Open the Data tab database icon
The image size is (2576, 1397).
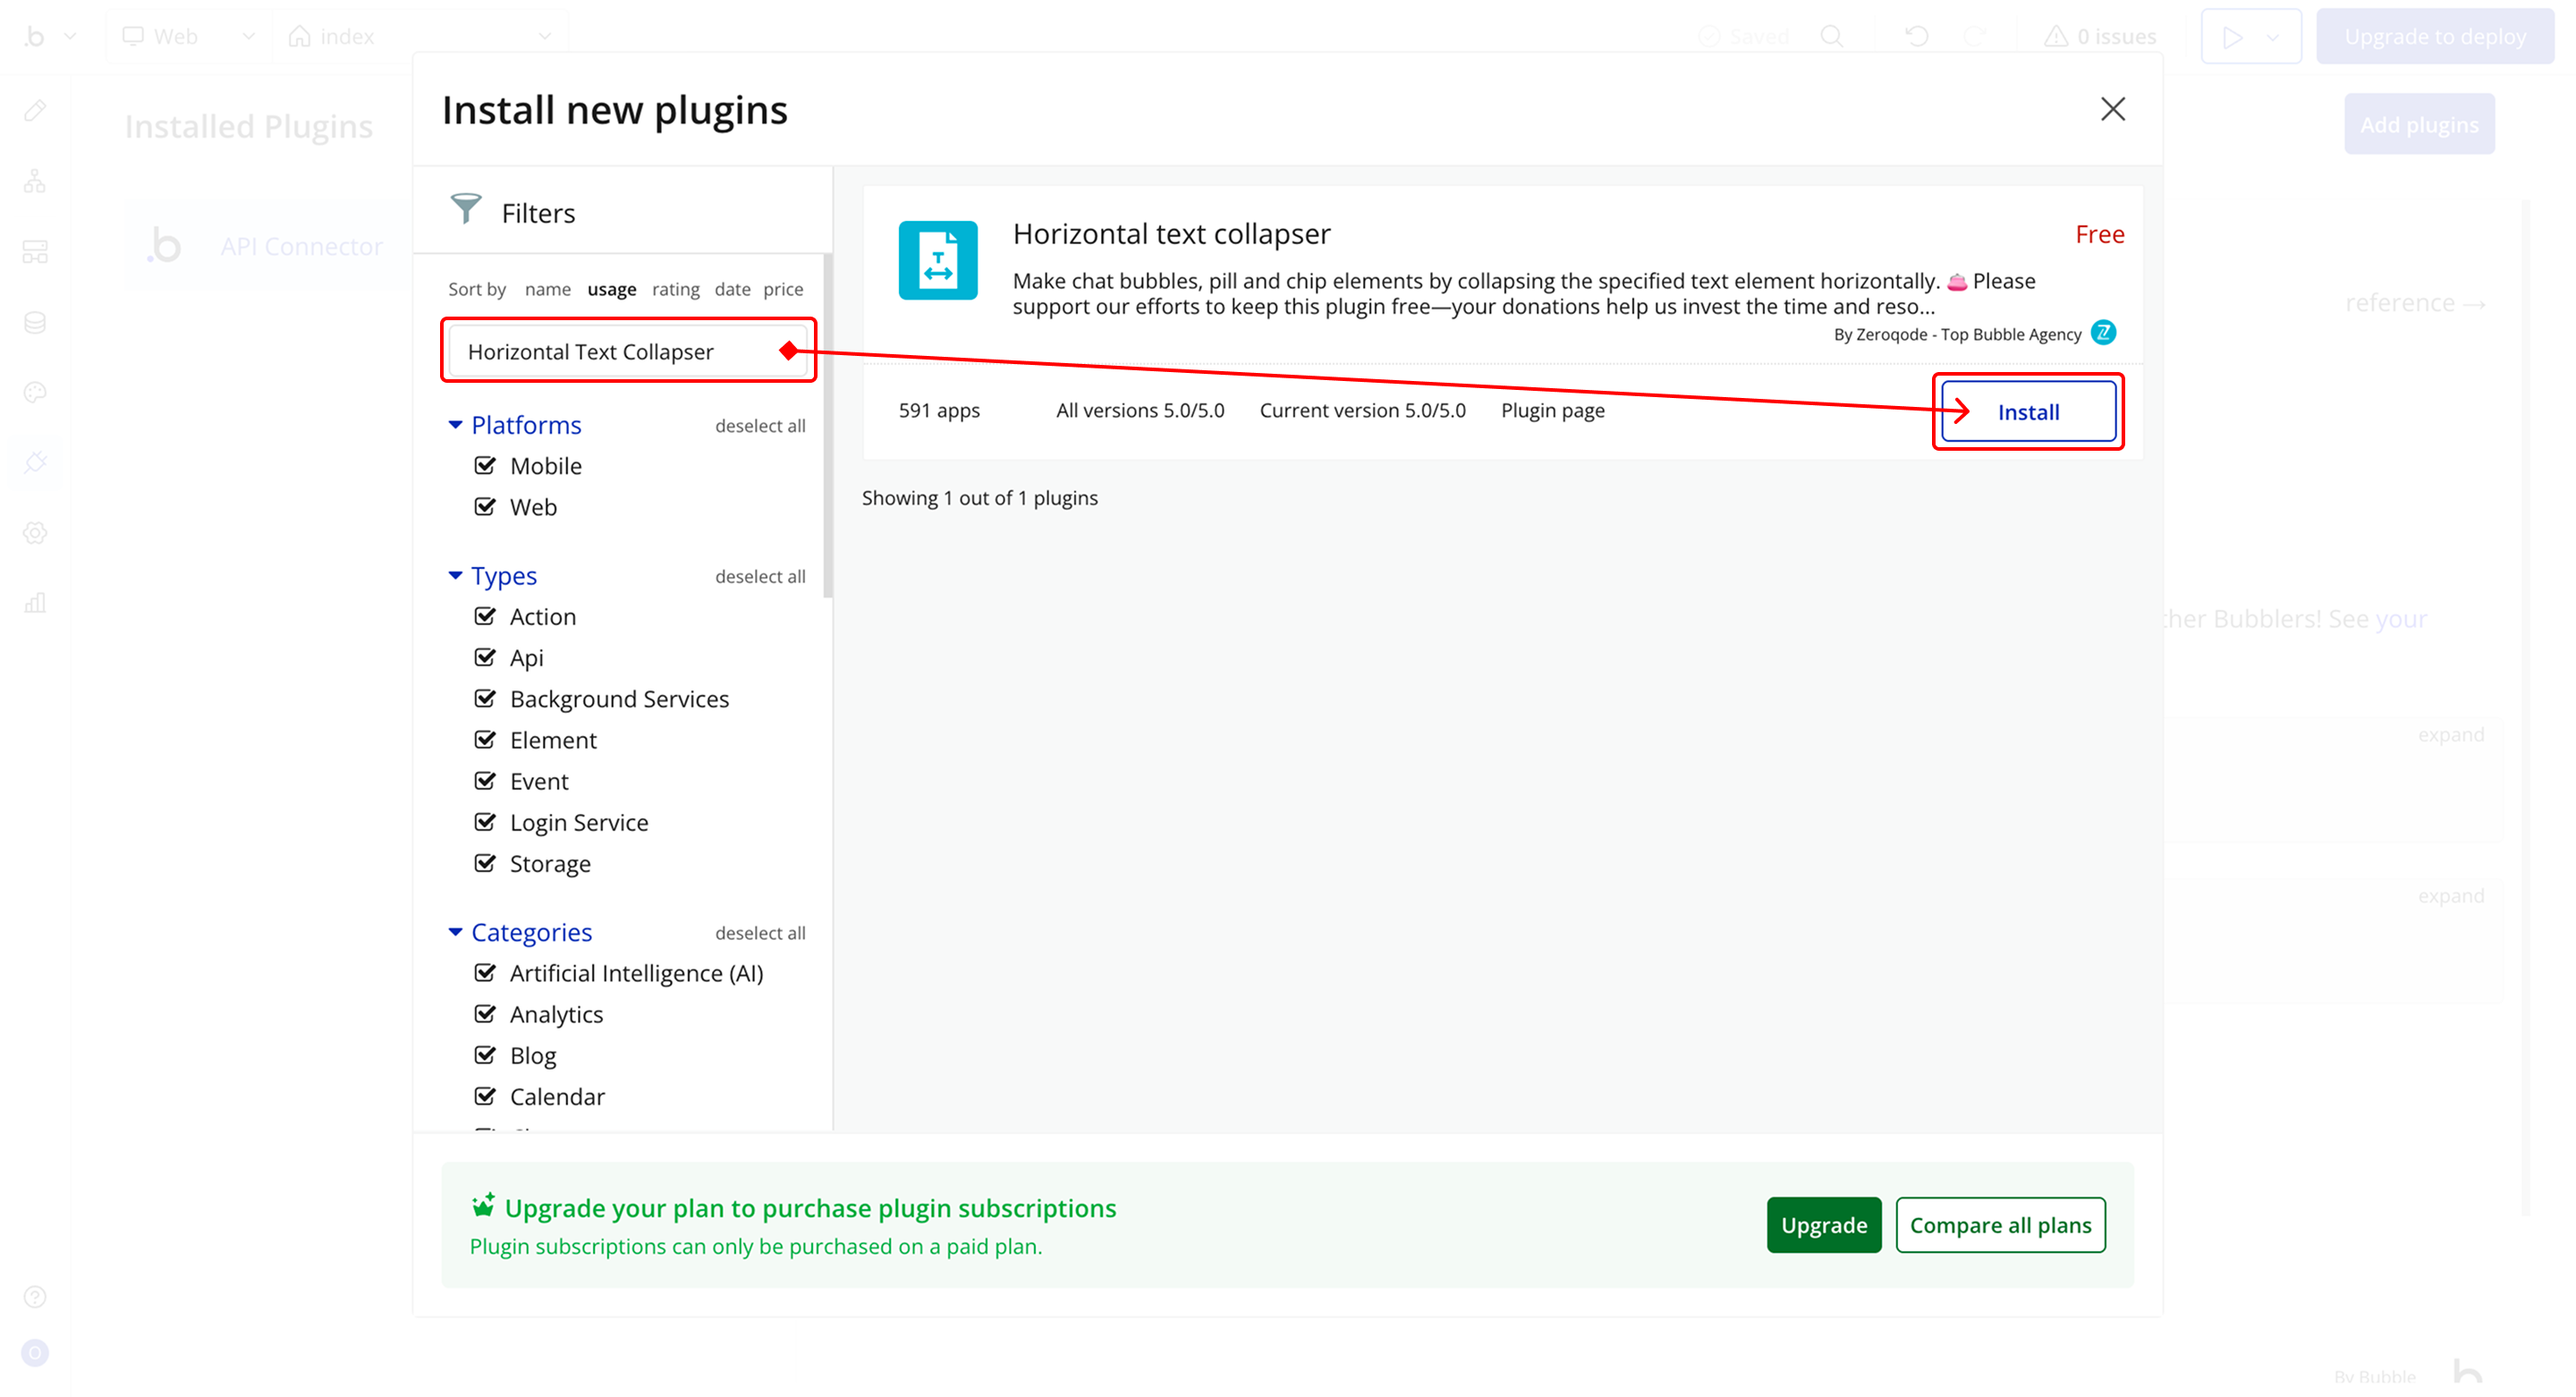(35, 322)
